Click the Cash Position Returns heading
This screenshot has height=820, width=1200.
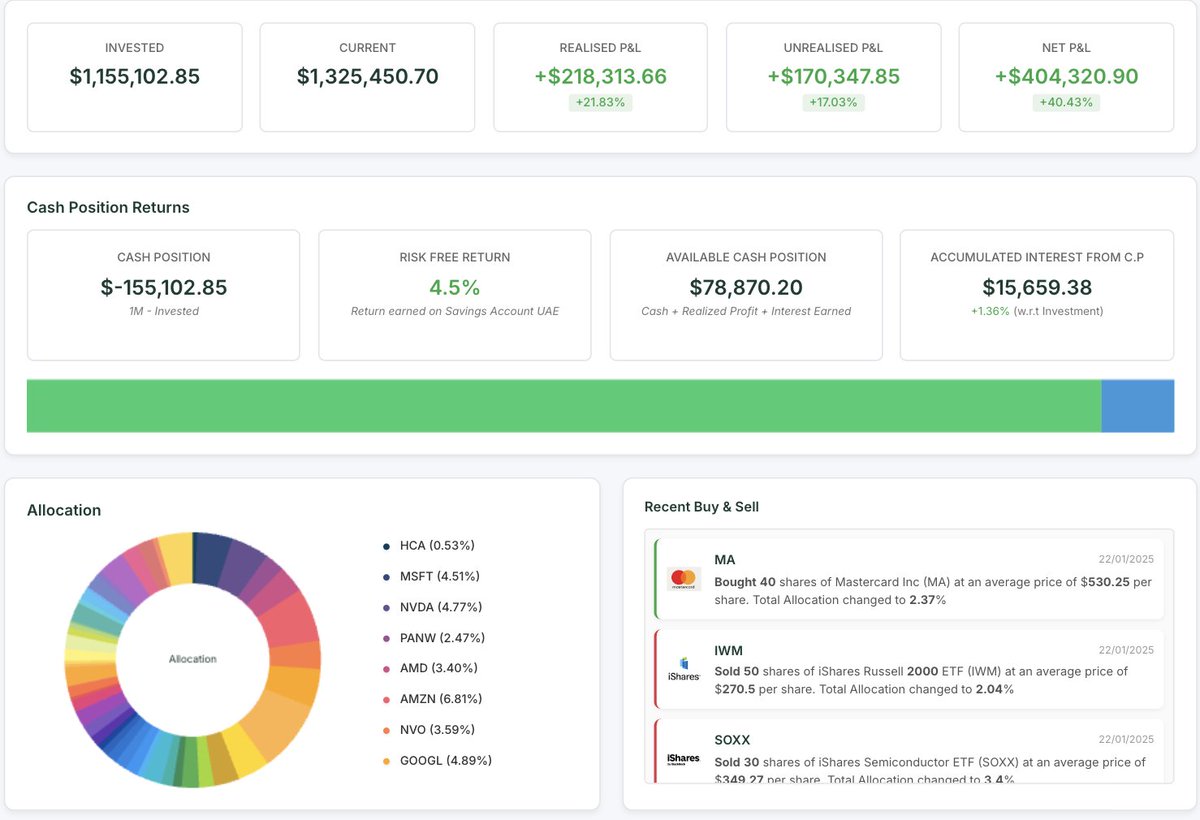(x=108, y=208)
